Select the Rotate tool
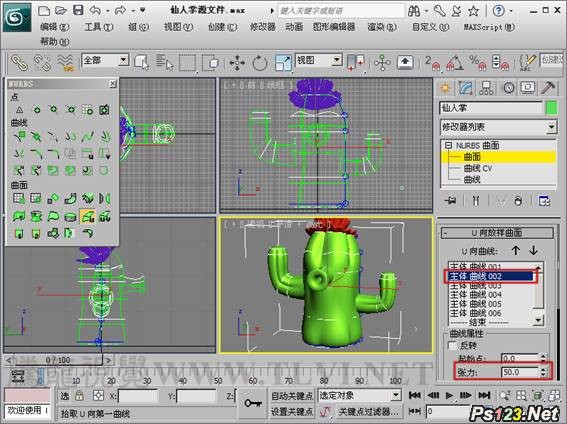The width and height of the screenshot is (567, 424). coord(260,63)
